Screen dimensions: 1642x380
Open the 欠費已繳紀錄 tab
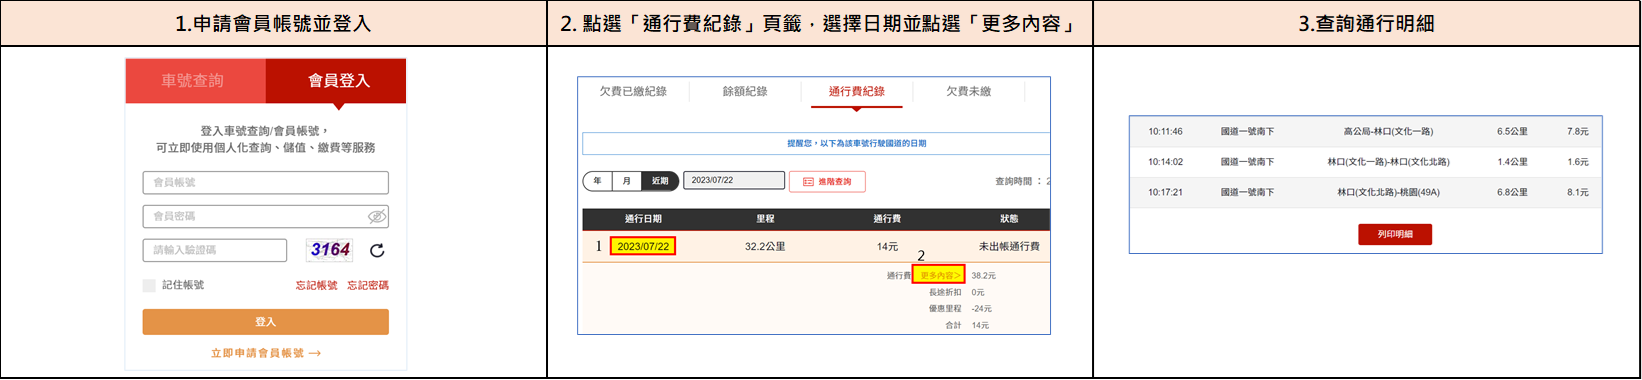pos(633,91)
